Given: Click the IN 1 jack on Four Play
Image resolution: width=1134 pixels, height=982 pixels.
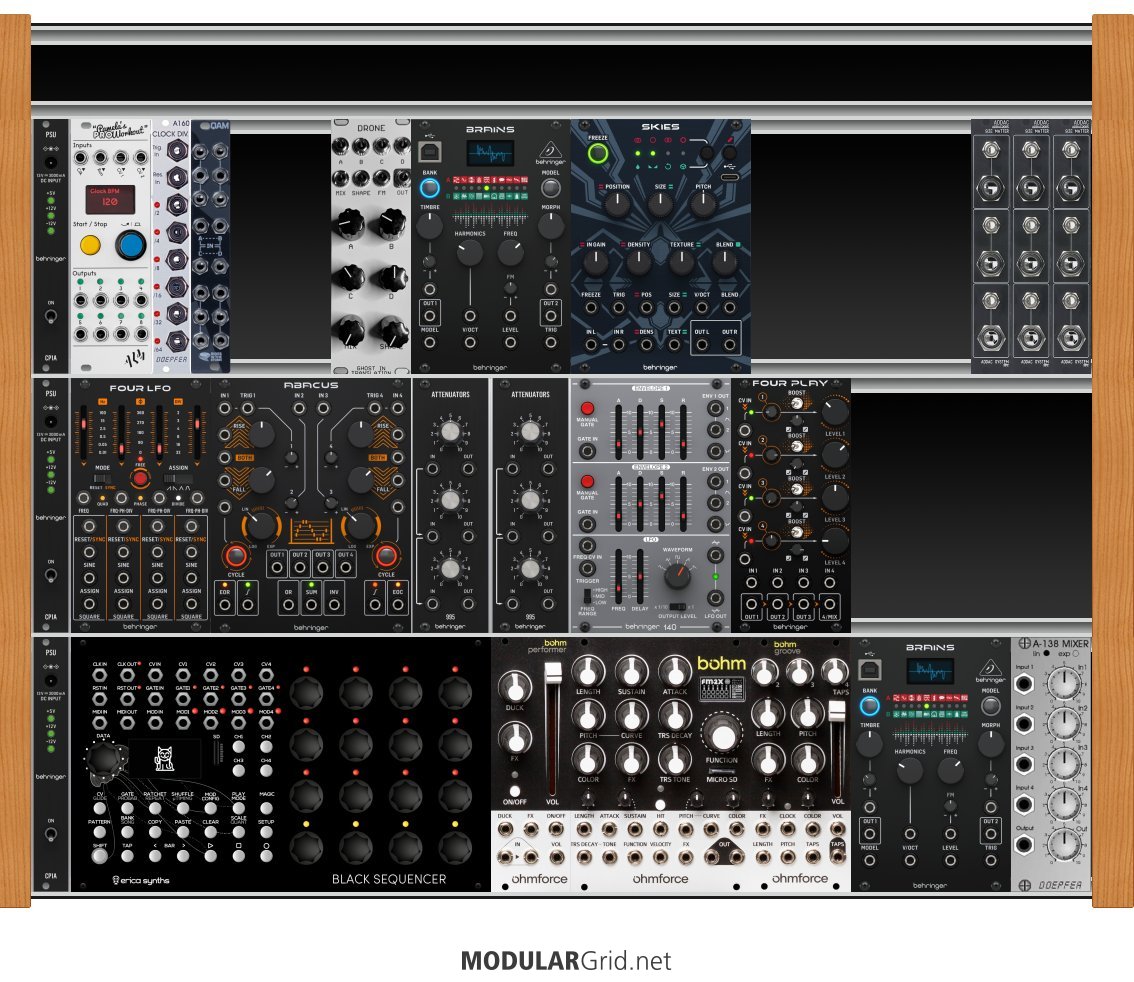Looking at the screenshot, I should click(752, 583).
